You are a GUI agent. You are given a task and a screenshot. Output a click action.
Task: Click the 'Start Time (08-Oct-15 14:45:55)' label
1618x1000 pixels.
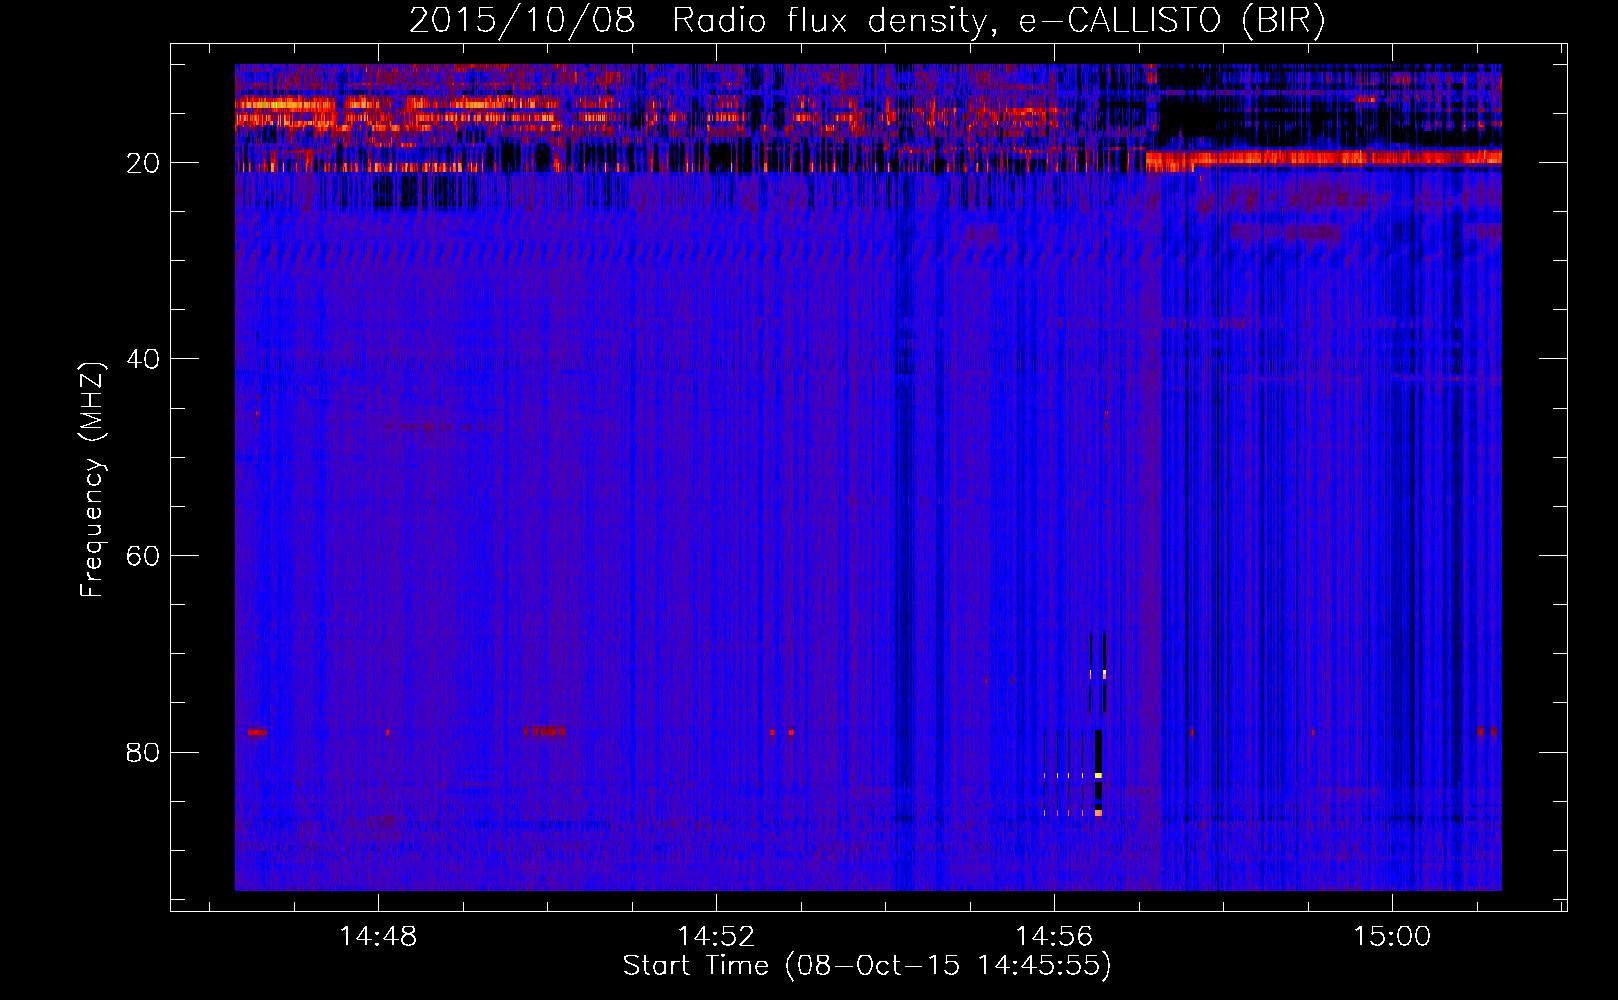pos(867,966)
